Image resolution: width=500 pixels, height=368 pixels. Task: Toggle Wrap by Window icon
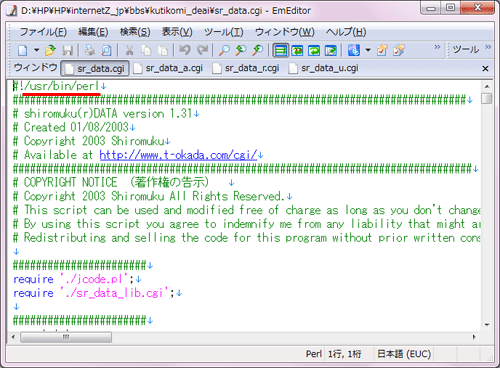314,50
